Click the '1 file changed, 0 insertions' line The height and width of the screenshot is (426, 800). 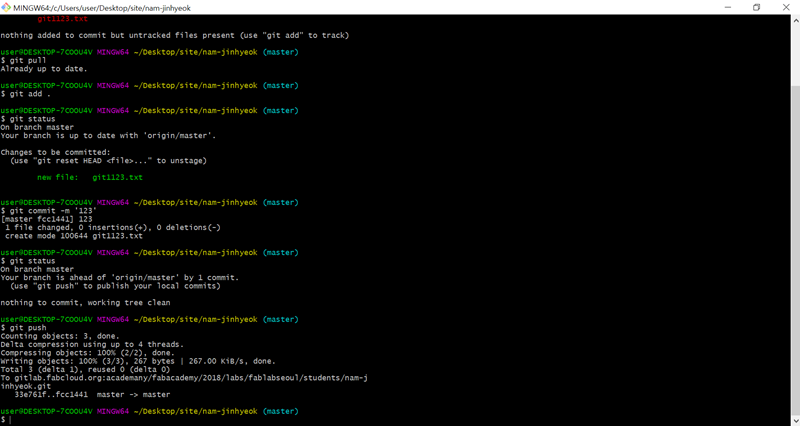113,228
